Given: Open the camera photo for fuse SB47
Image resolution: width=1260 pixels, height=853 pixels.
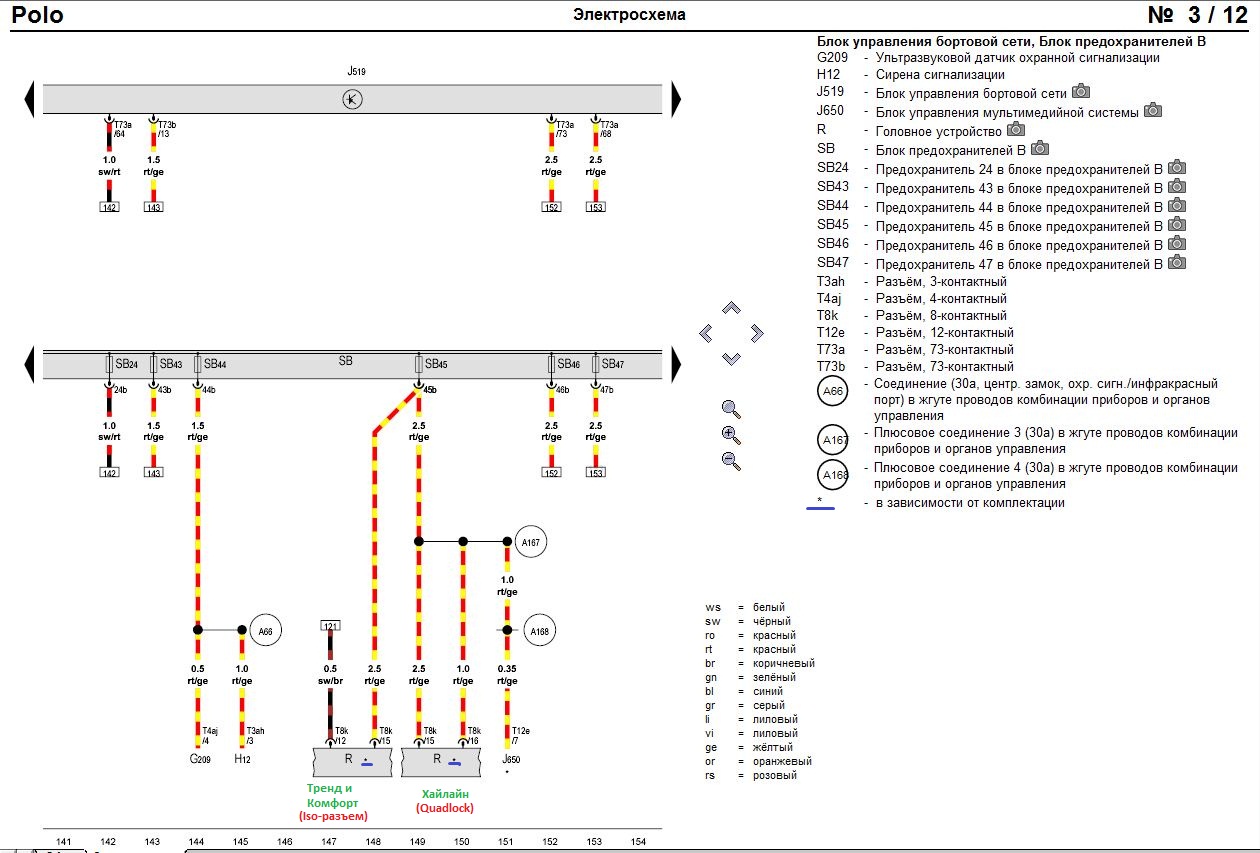Looking at the screenshot, I should (1177, 263).
